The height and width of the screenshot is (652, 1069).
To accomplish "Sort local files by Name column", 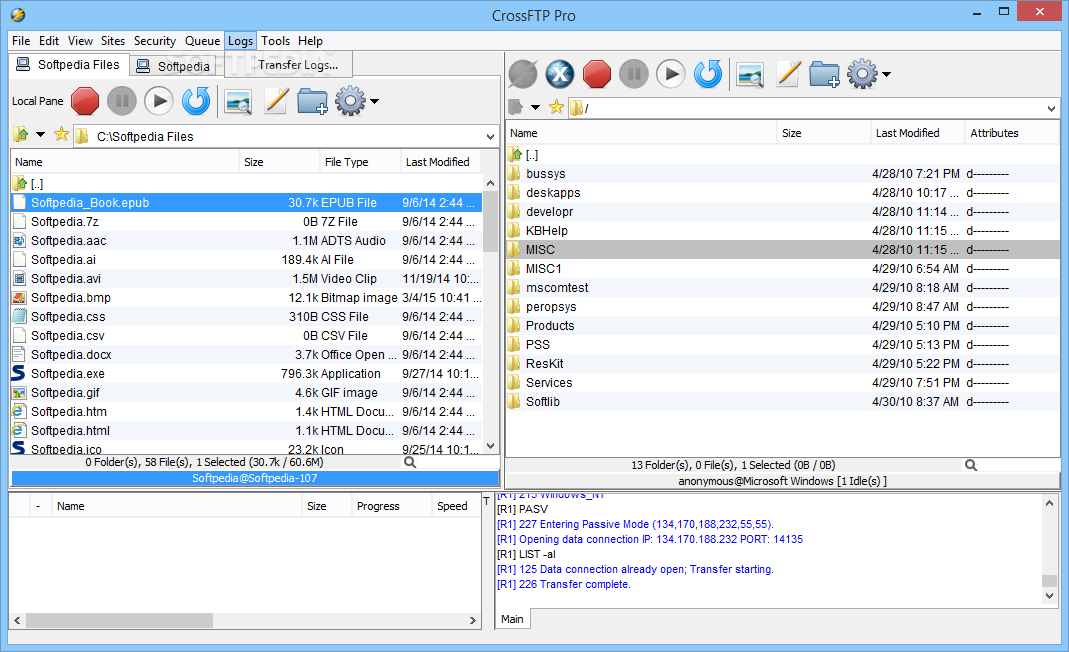I will tap(125, 162).
